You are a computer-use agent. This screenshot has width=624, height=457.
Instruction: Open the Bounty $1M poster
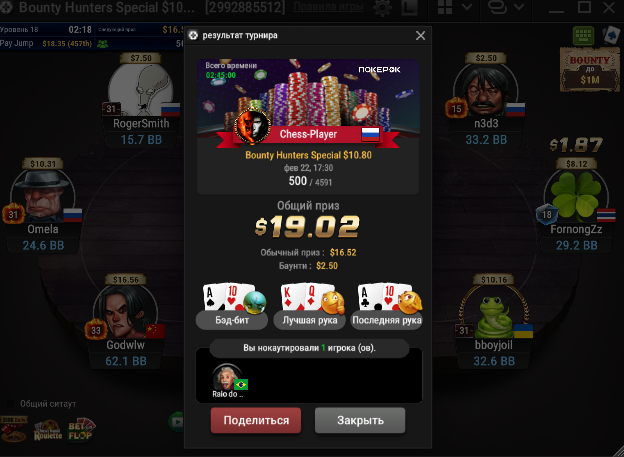590,70
